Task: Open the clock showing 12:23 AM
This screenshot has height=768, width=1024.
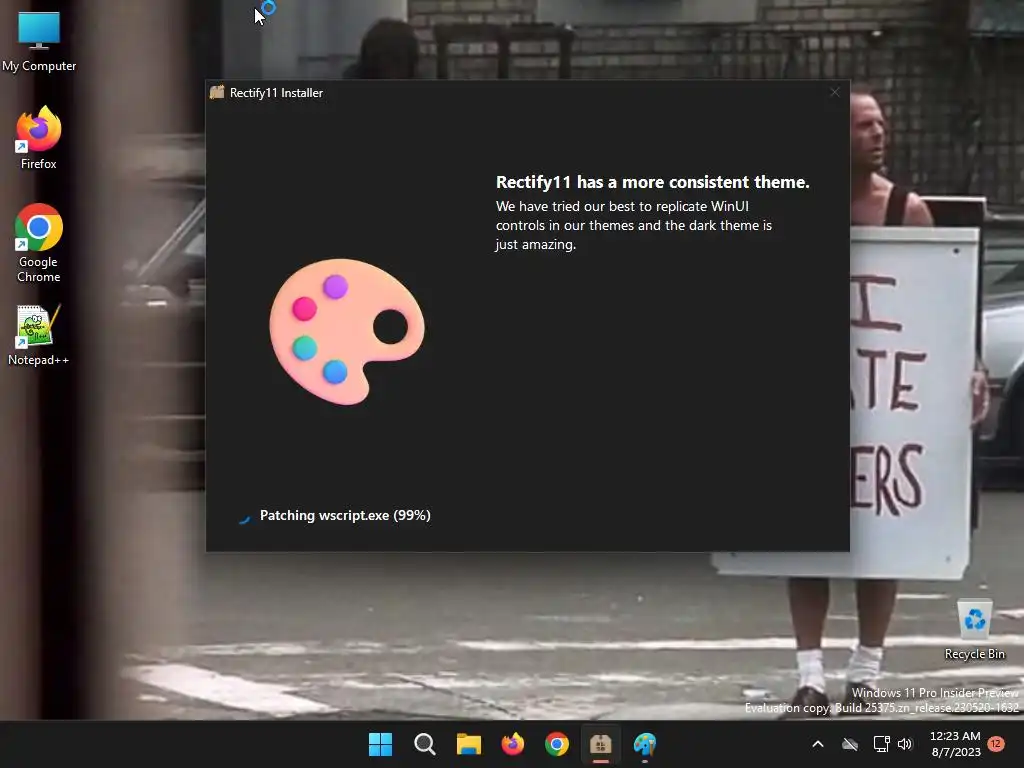Action: tap(955, 744)
